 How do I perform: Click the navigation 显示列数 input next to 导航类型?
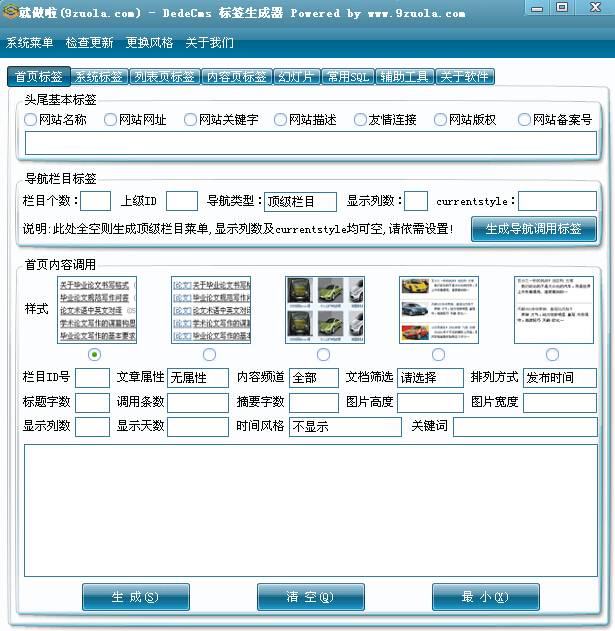[416, 201]
